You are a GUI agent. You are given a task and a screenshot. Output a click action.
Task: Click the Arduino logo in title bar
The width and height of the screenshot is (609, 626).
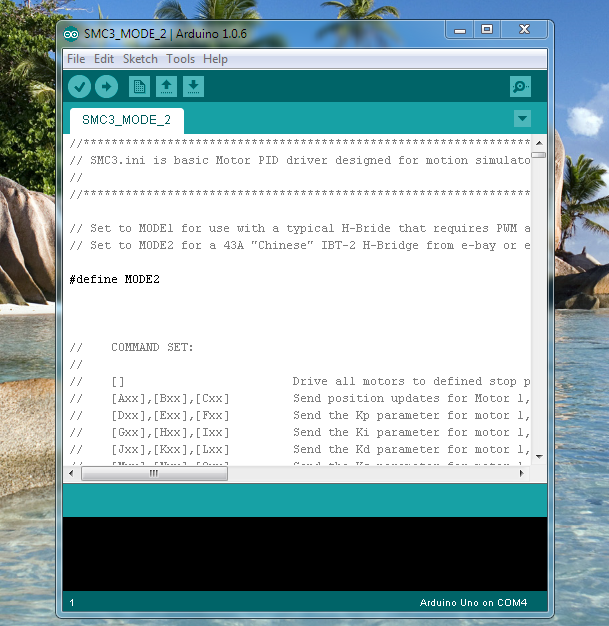72,33
